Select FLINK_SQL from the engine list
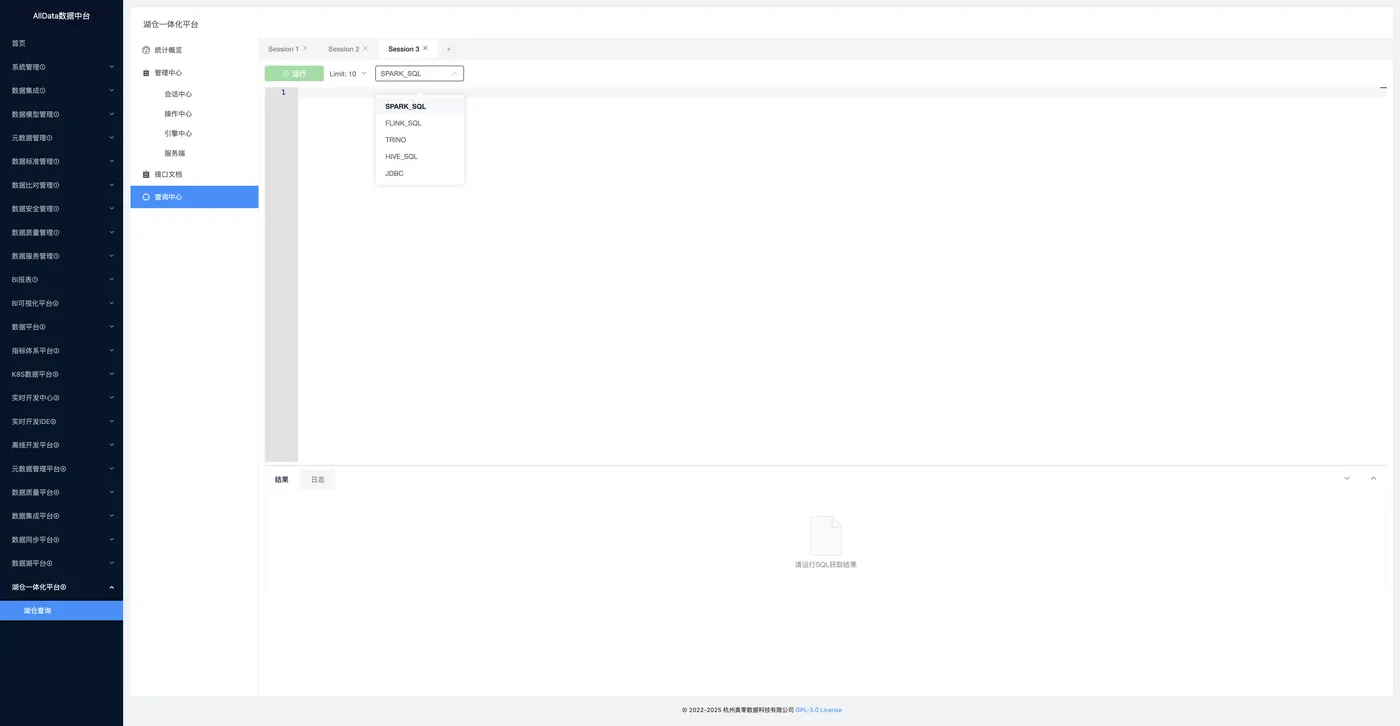The height and width of the screenshot is (726, 1400). (420, 123)
